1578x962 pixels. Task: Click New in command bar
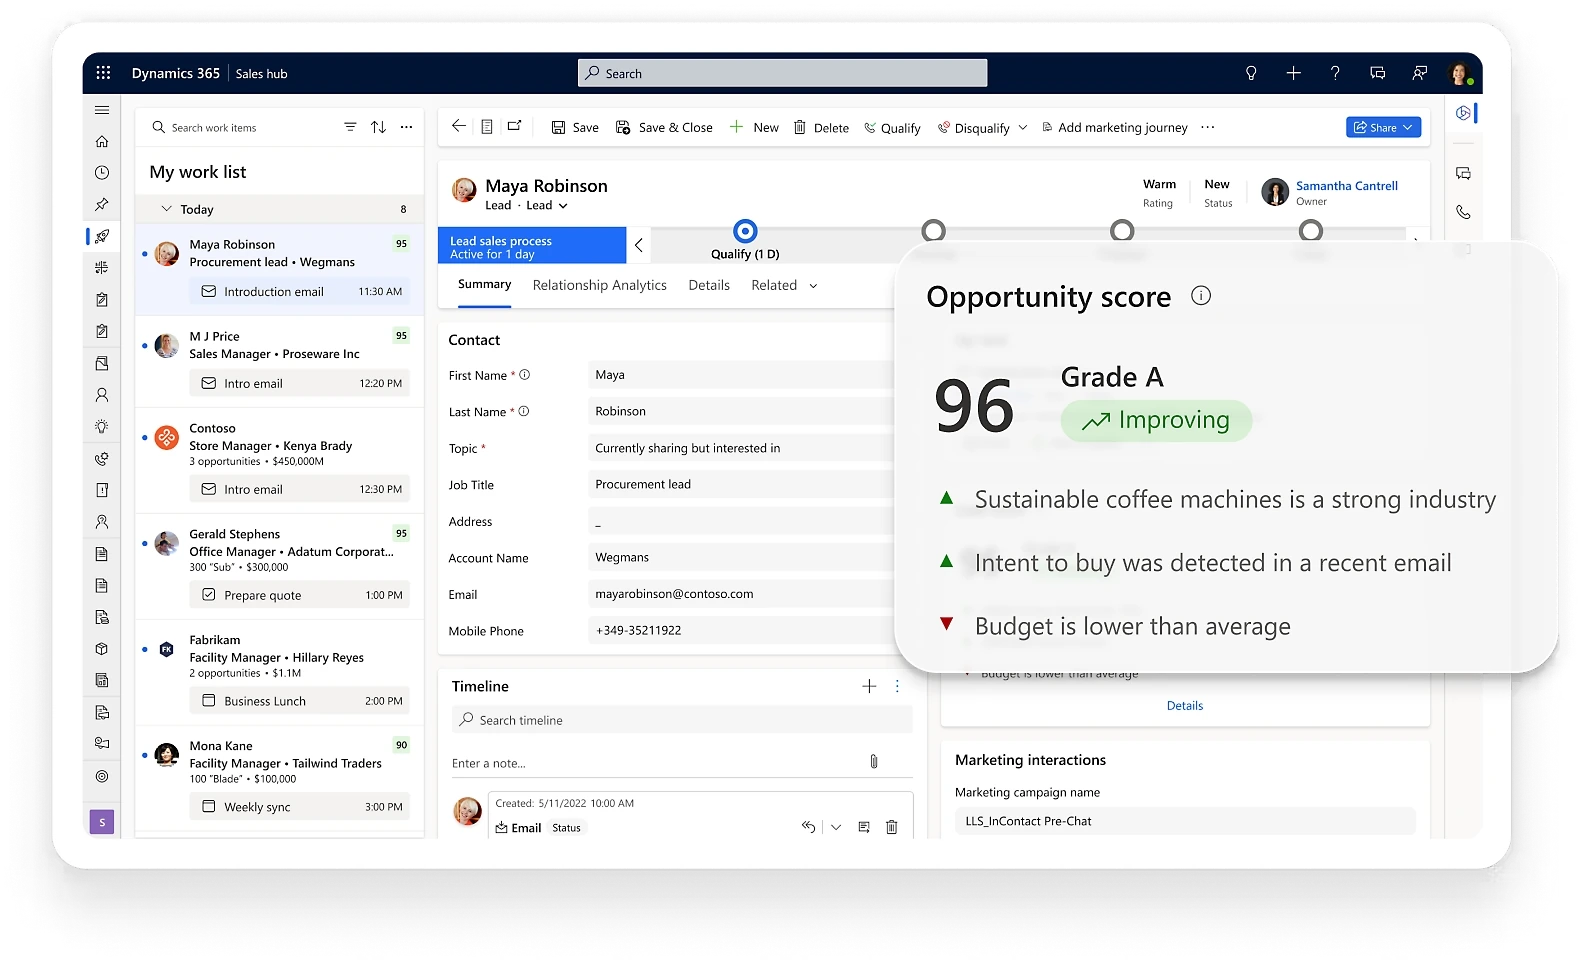click(x=754, y=127)
